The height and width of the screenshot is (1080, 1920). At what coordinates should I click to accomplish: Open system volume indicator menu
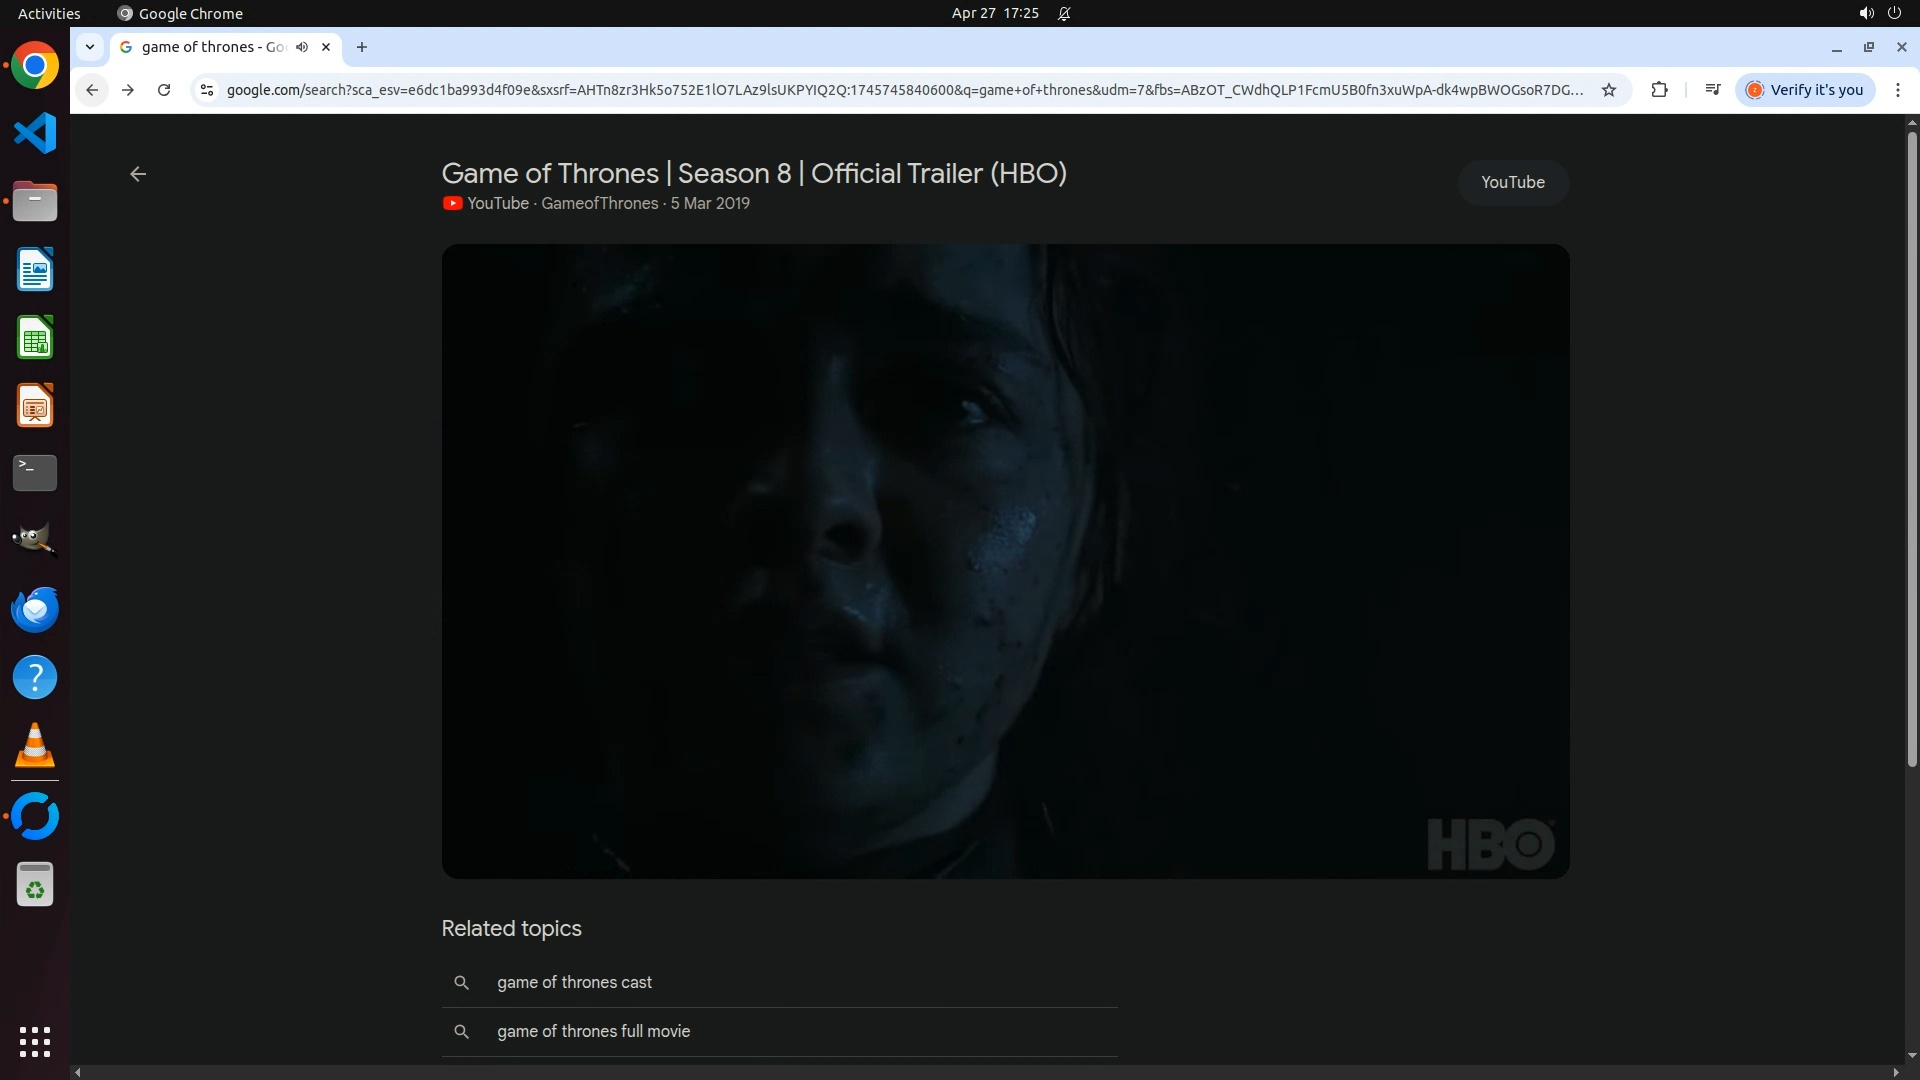point(1866,13)
